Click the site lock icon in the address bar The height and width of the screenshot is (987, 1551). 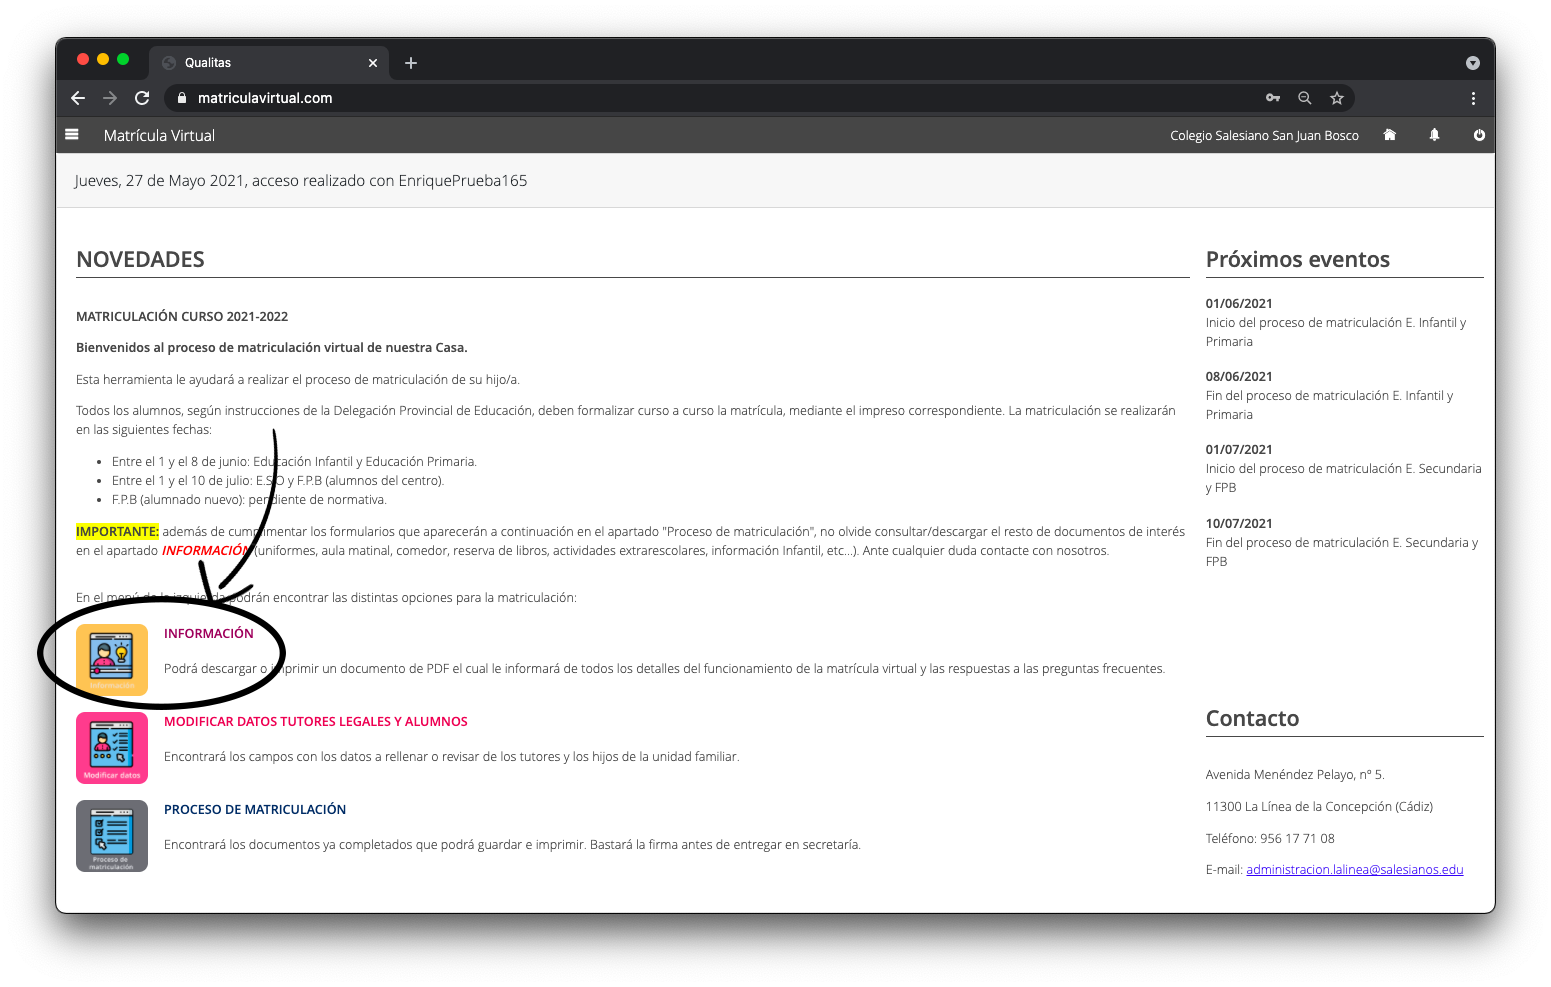182,98
